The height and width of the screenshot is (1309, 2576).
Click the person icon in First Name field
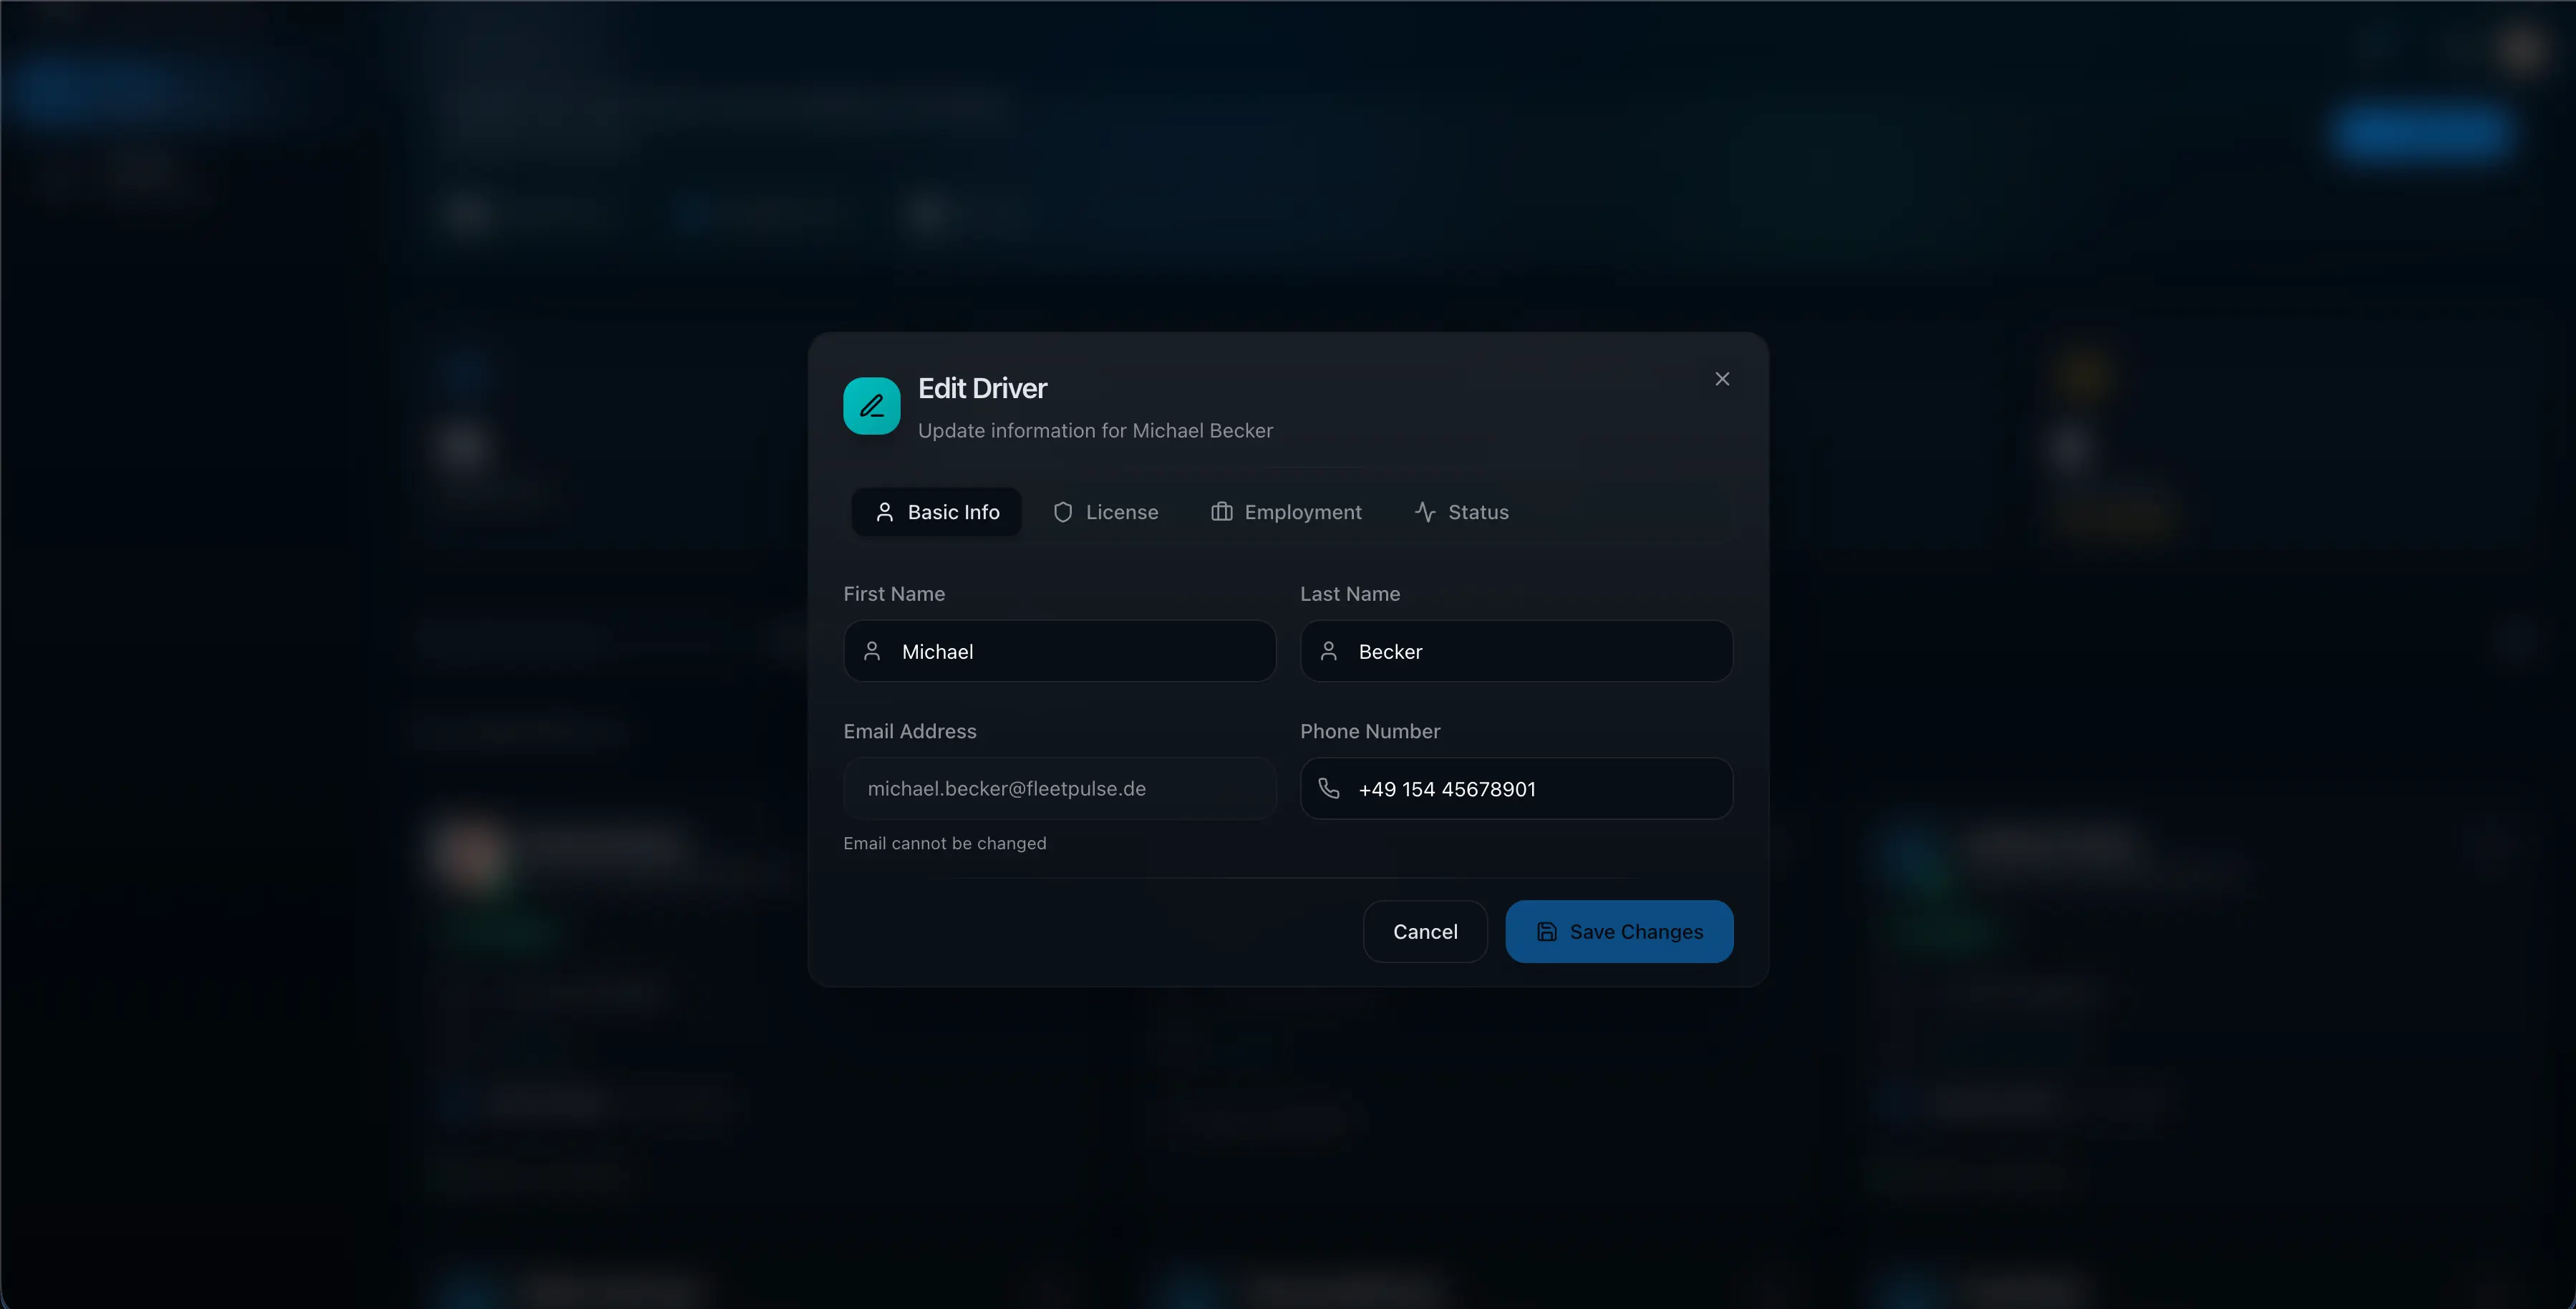pos(872,651)
